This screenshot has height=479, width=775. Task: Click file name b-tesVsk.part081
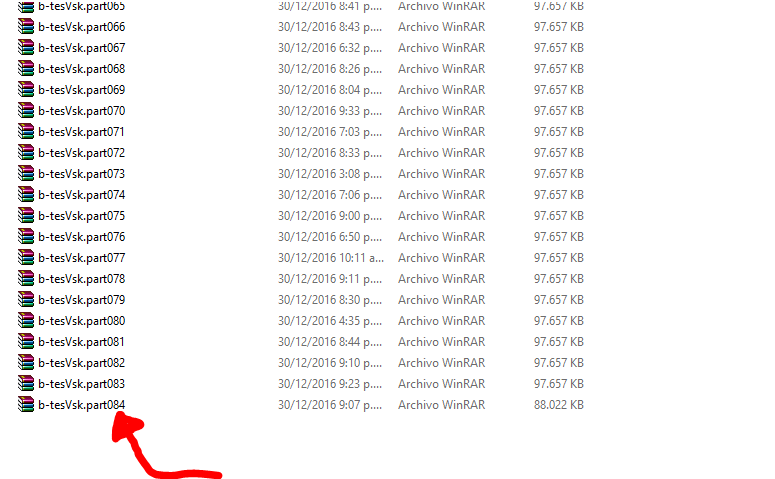click(x=82, y=342)
